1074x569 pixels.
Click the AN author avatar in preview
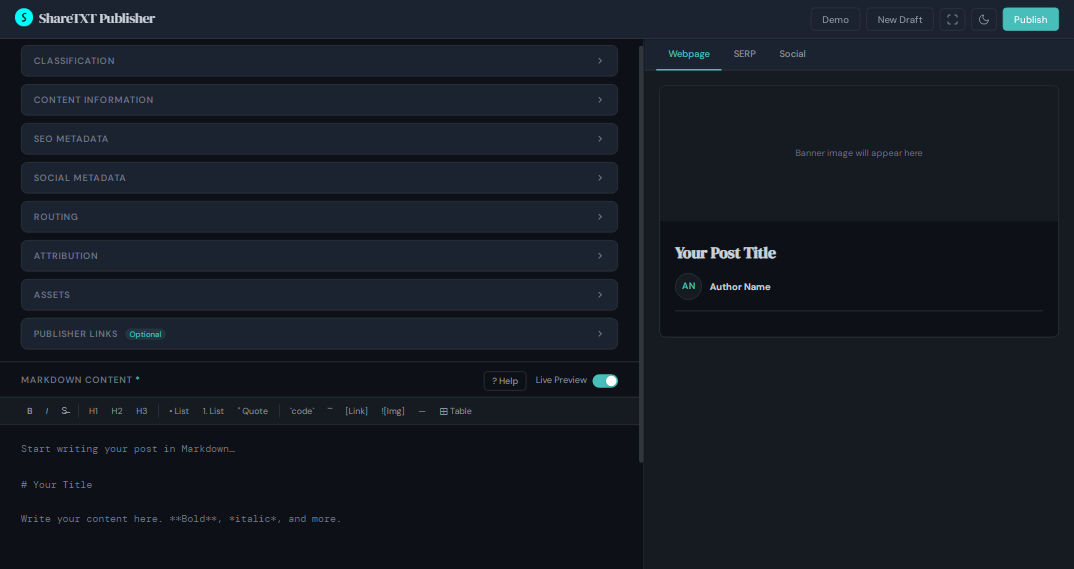(x=688, y=286)
